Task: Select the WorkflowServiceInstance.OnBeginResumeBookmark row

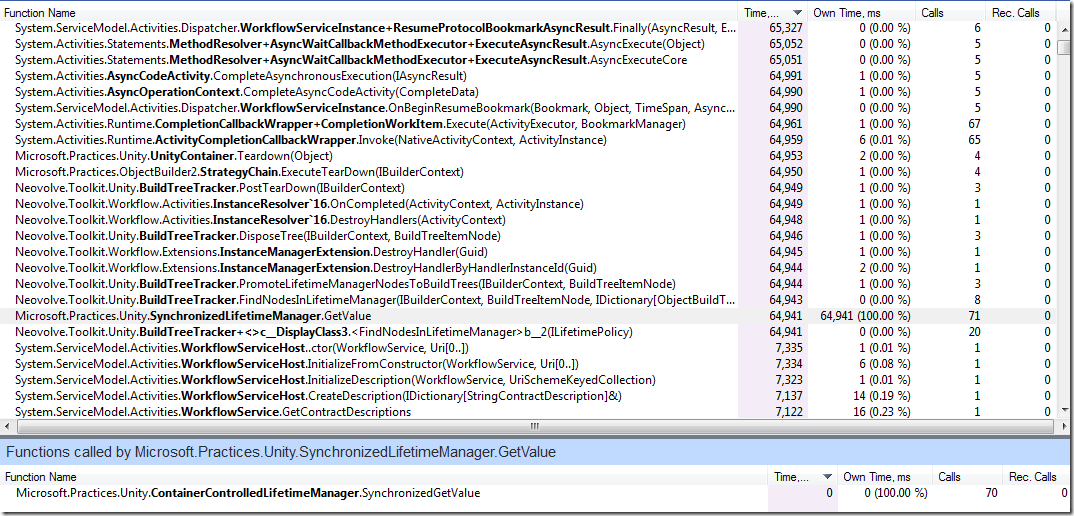Action: click(527, 108)
